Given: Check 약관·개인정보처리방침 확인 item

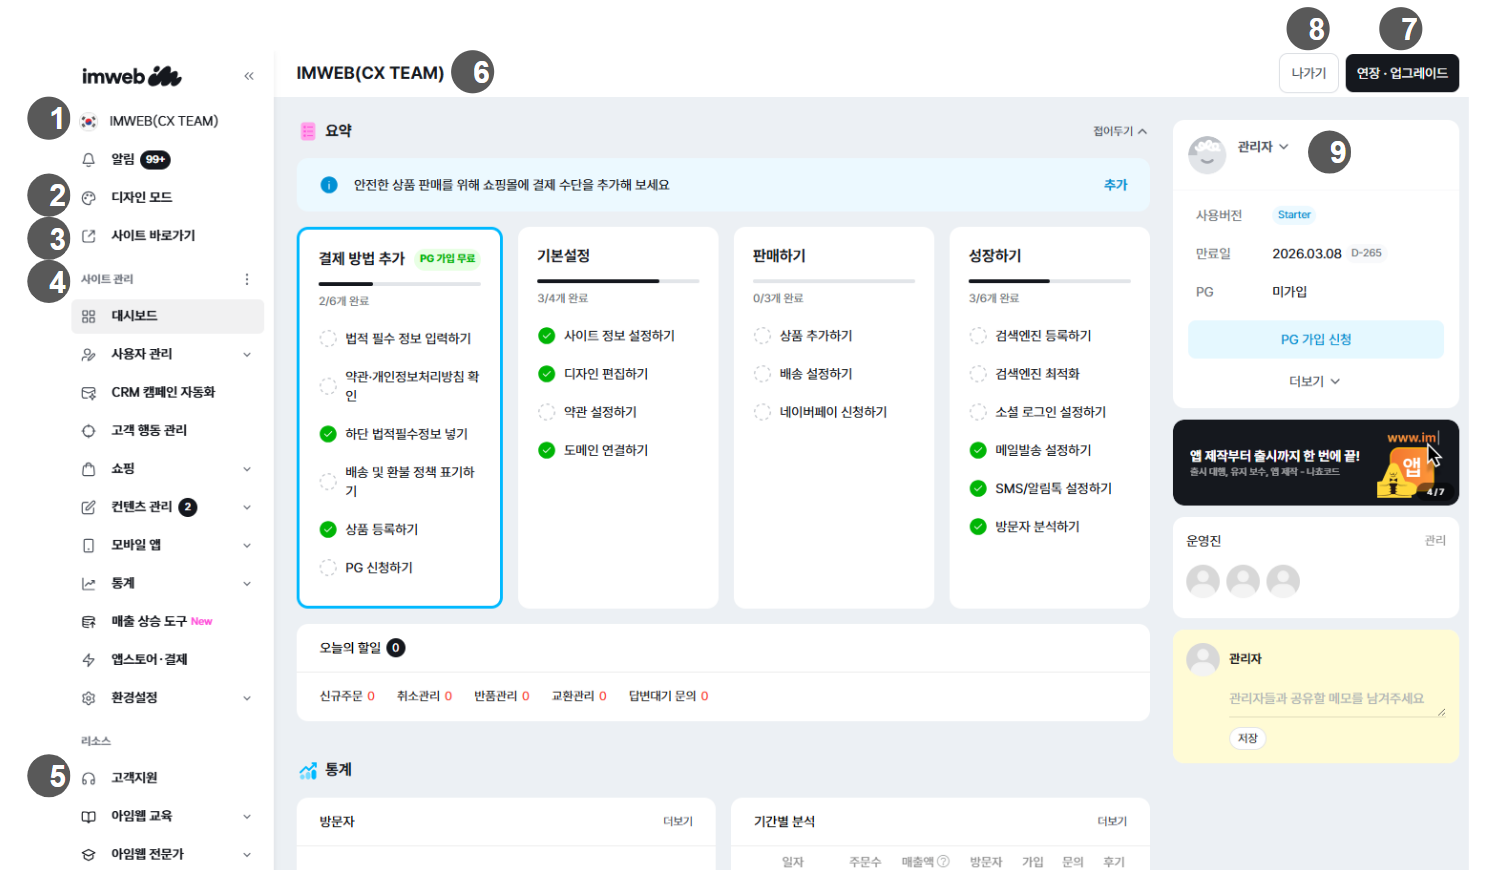Looking at the screenshot, I should 327,386.
